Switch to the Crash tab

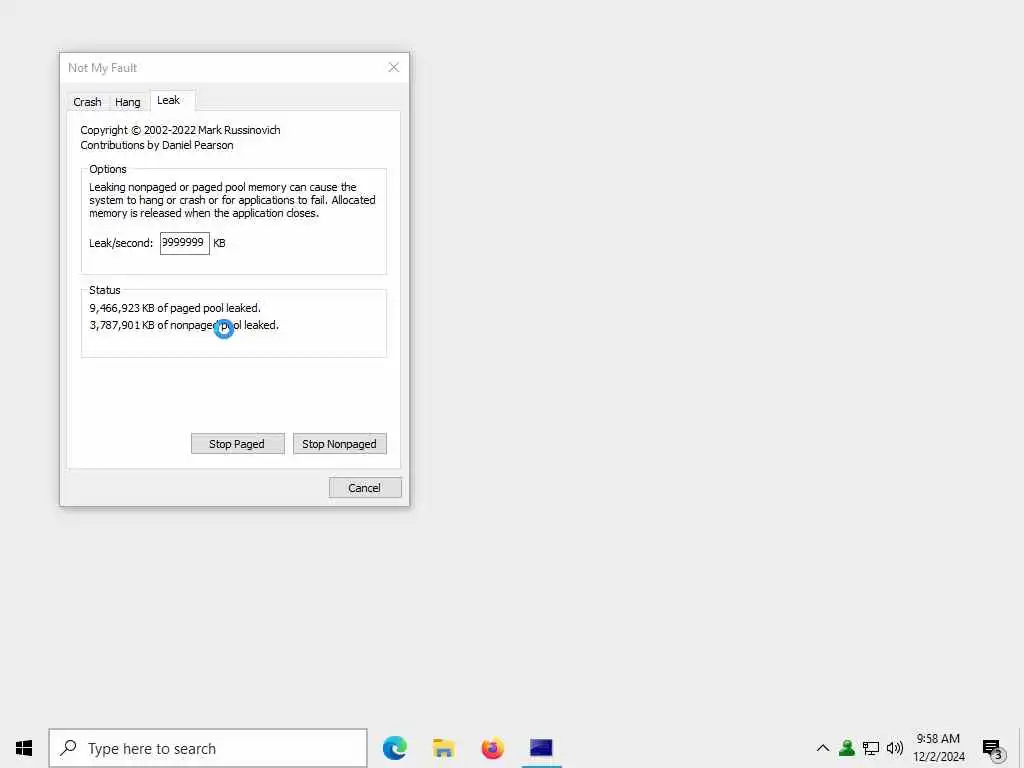click(x=88, y=102)
